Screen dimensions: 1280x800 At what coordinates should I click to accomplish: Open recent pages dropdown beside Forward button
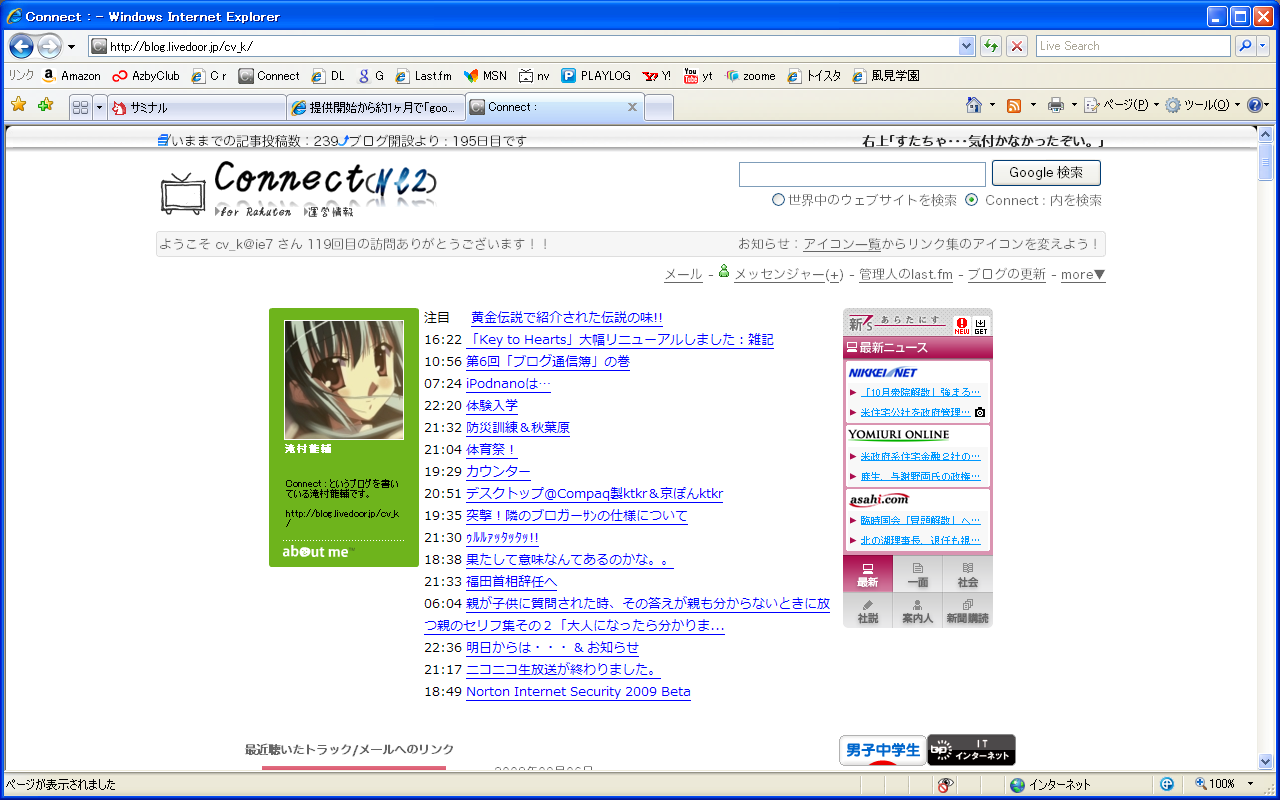(x=71, y=47)
